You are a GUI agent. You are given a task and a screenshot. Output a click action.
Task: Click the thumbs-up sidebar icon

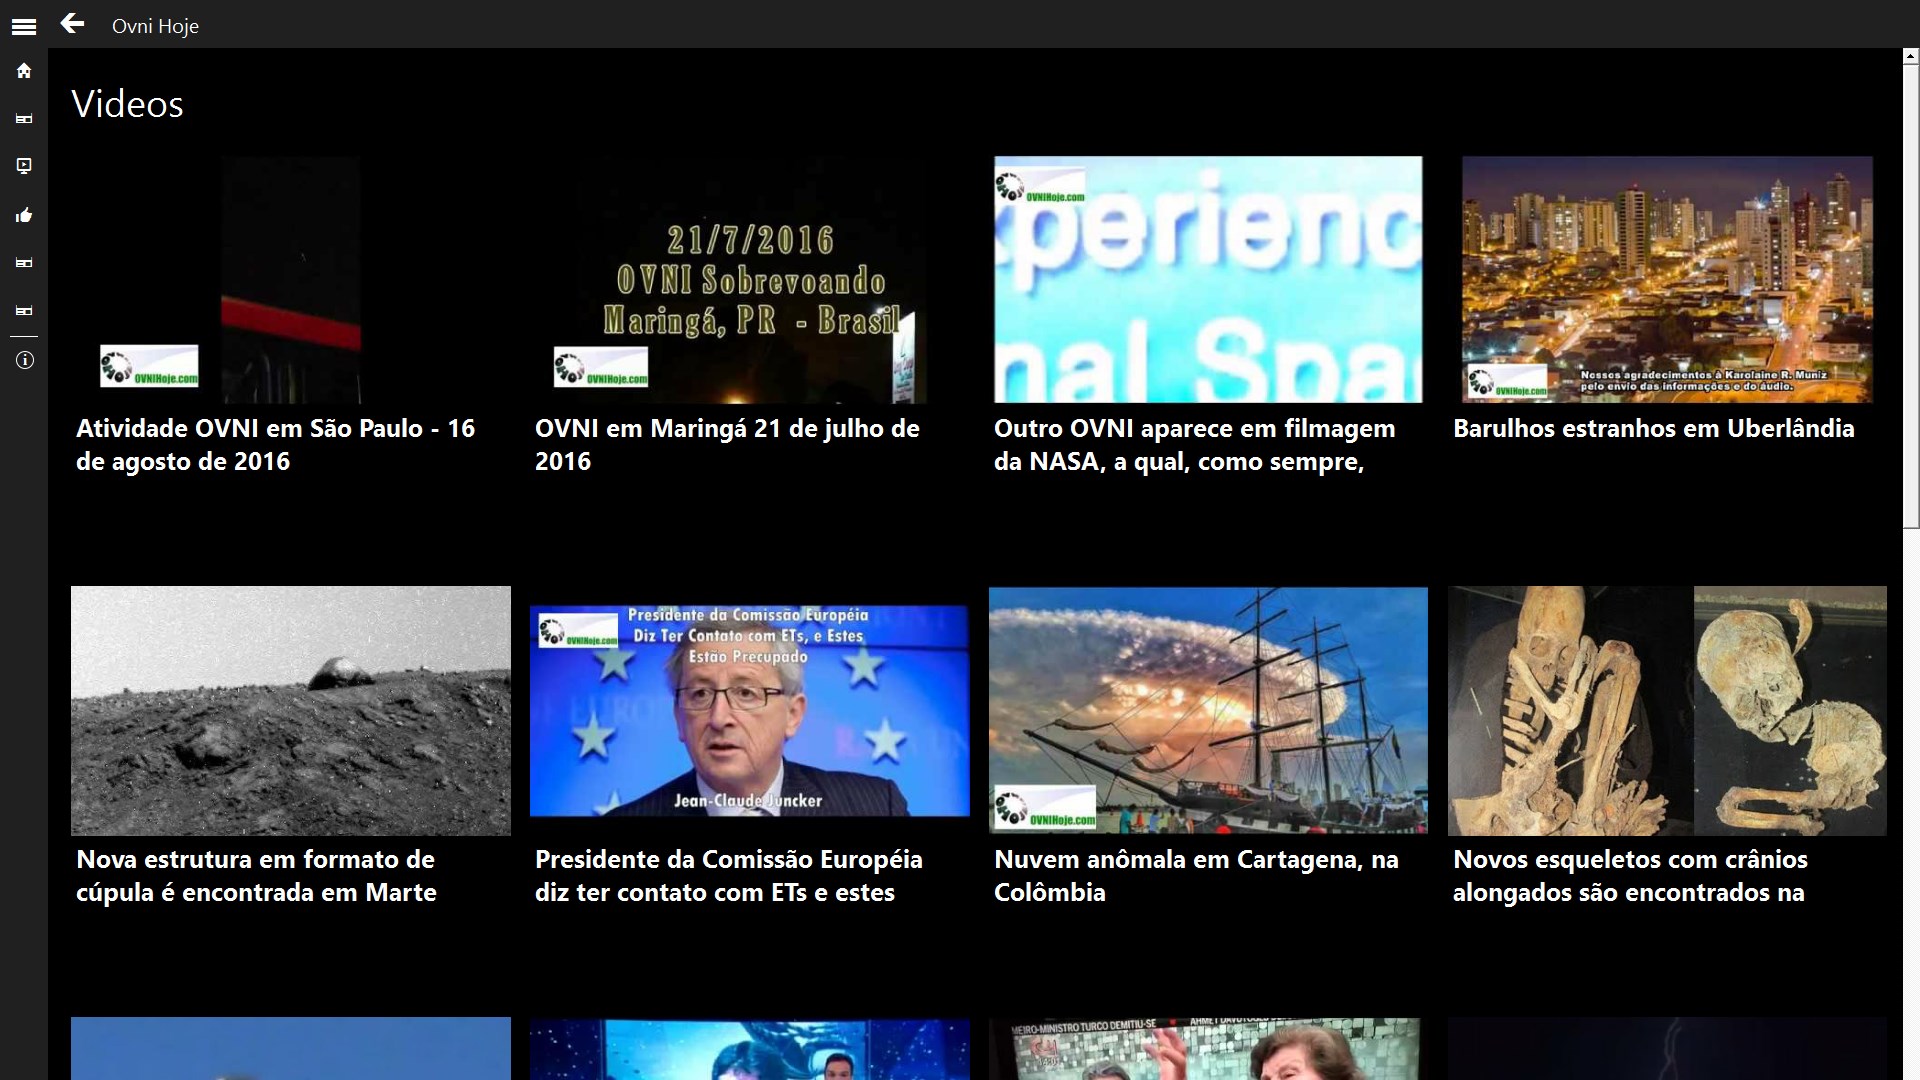(24, 215)
